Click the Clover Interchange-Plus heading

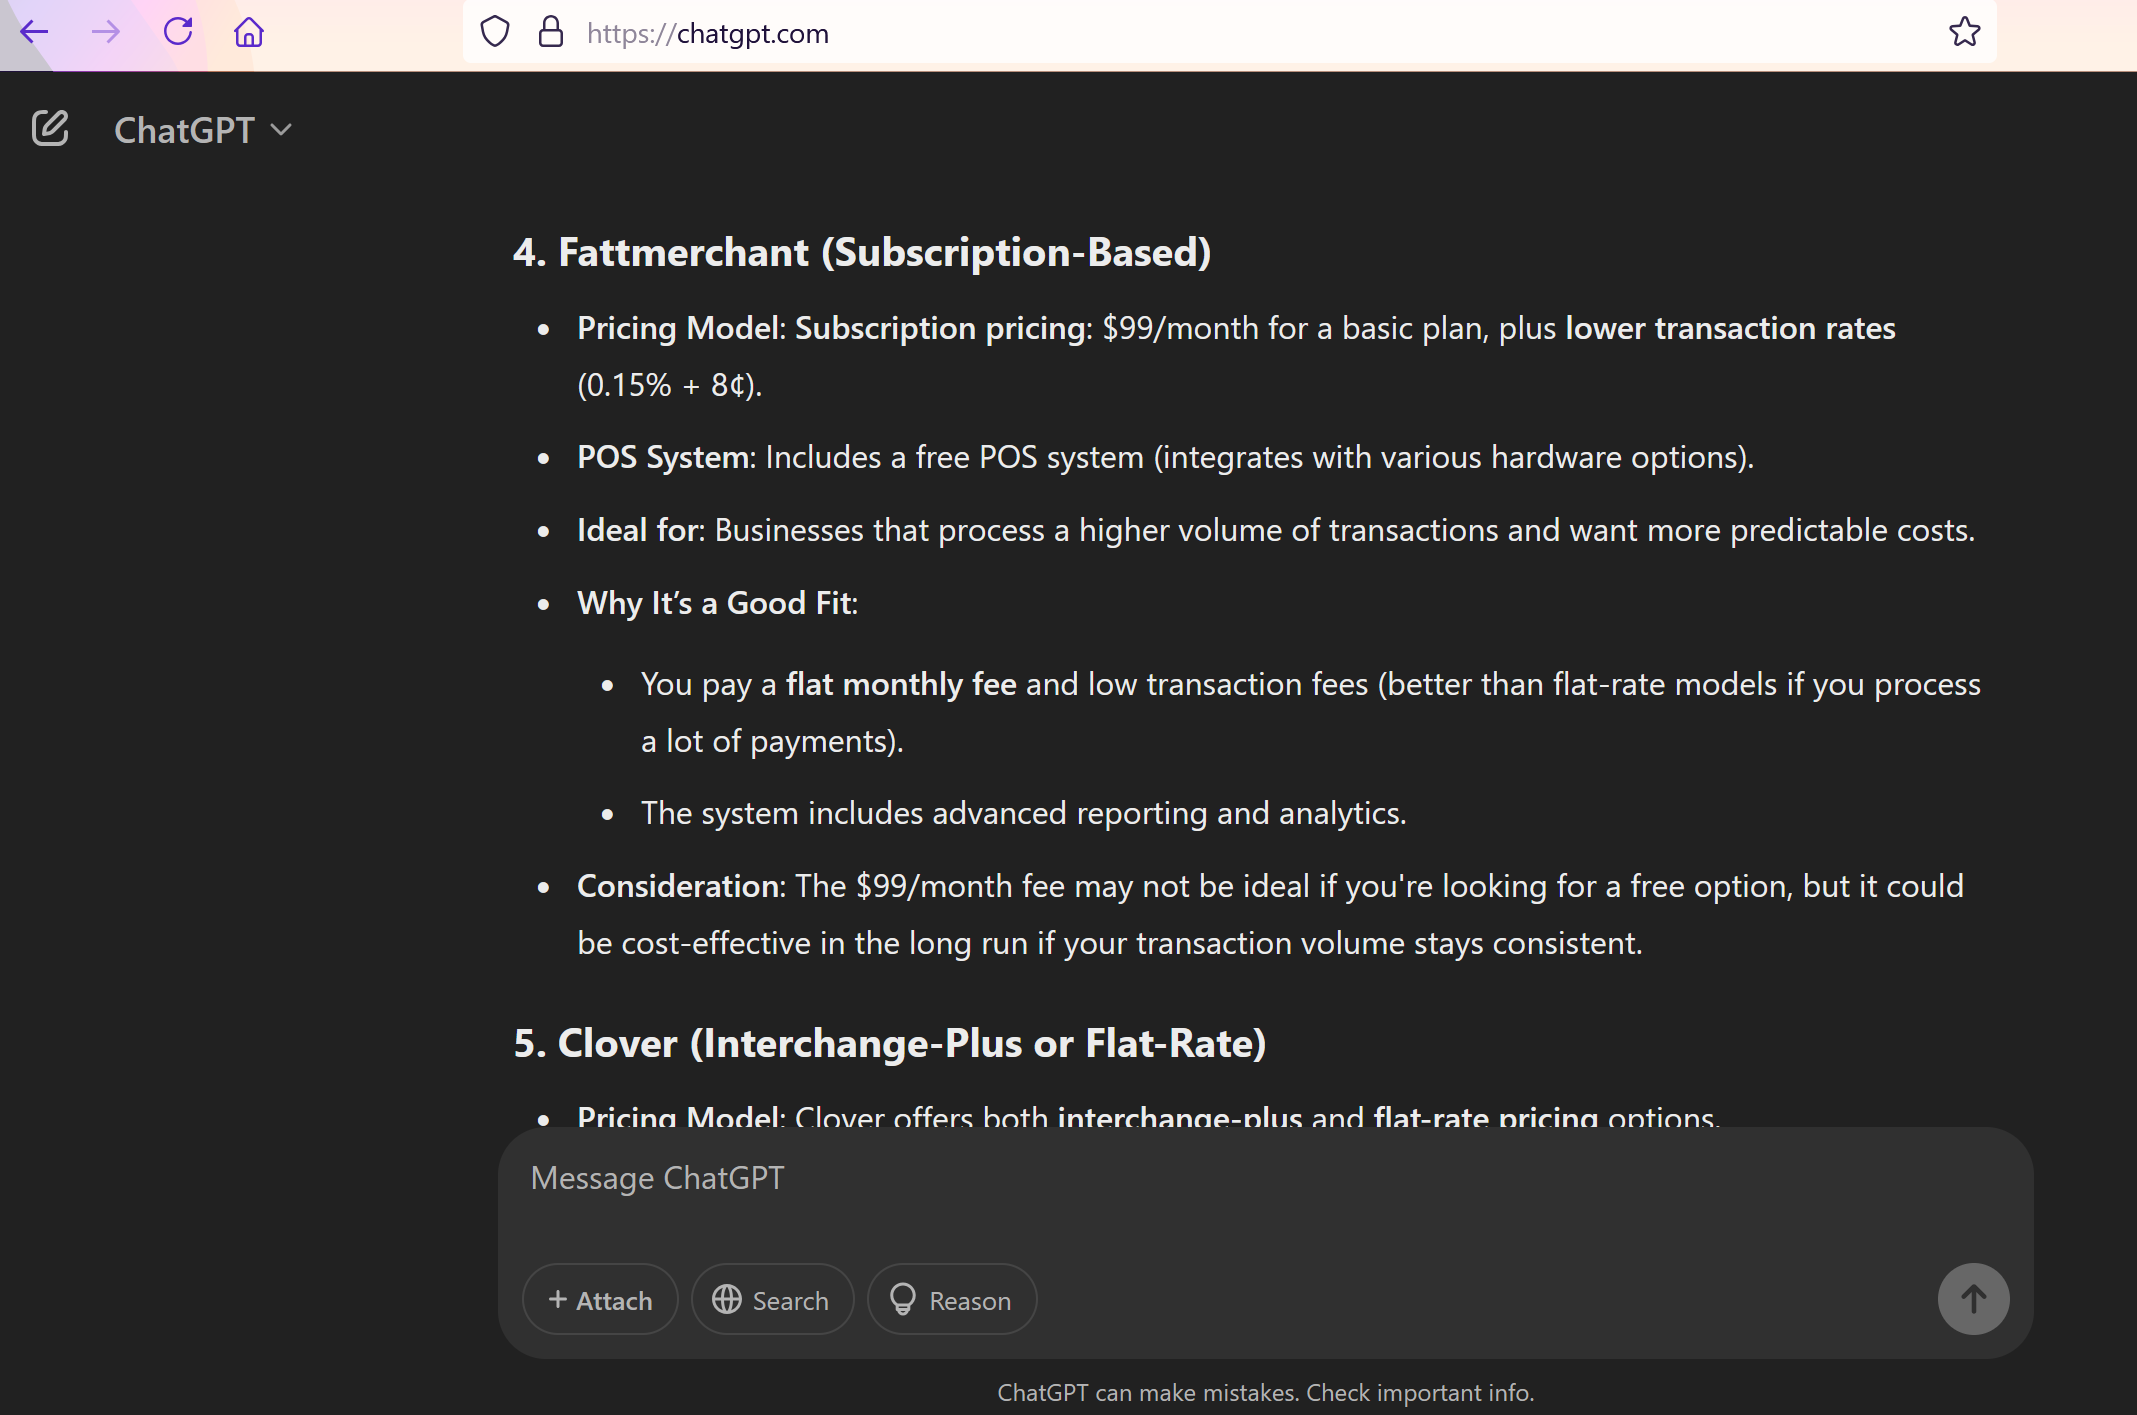pyautogui.click(x=889, y=1043)
